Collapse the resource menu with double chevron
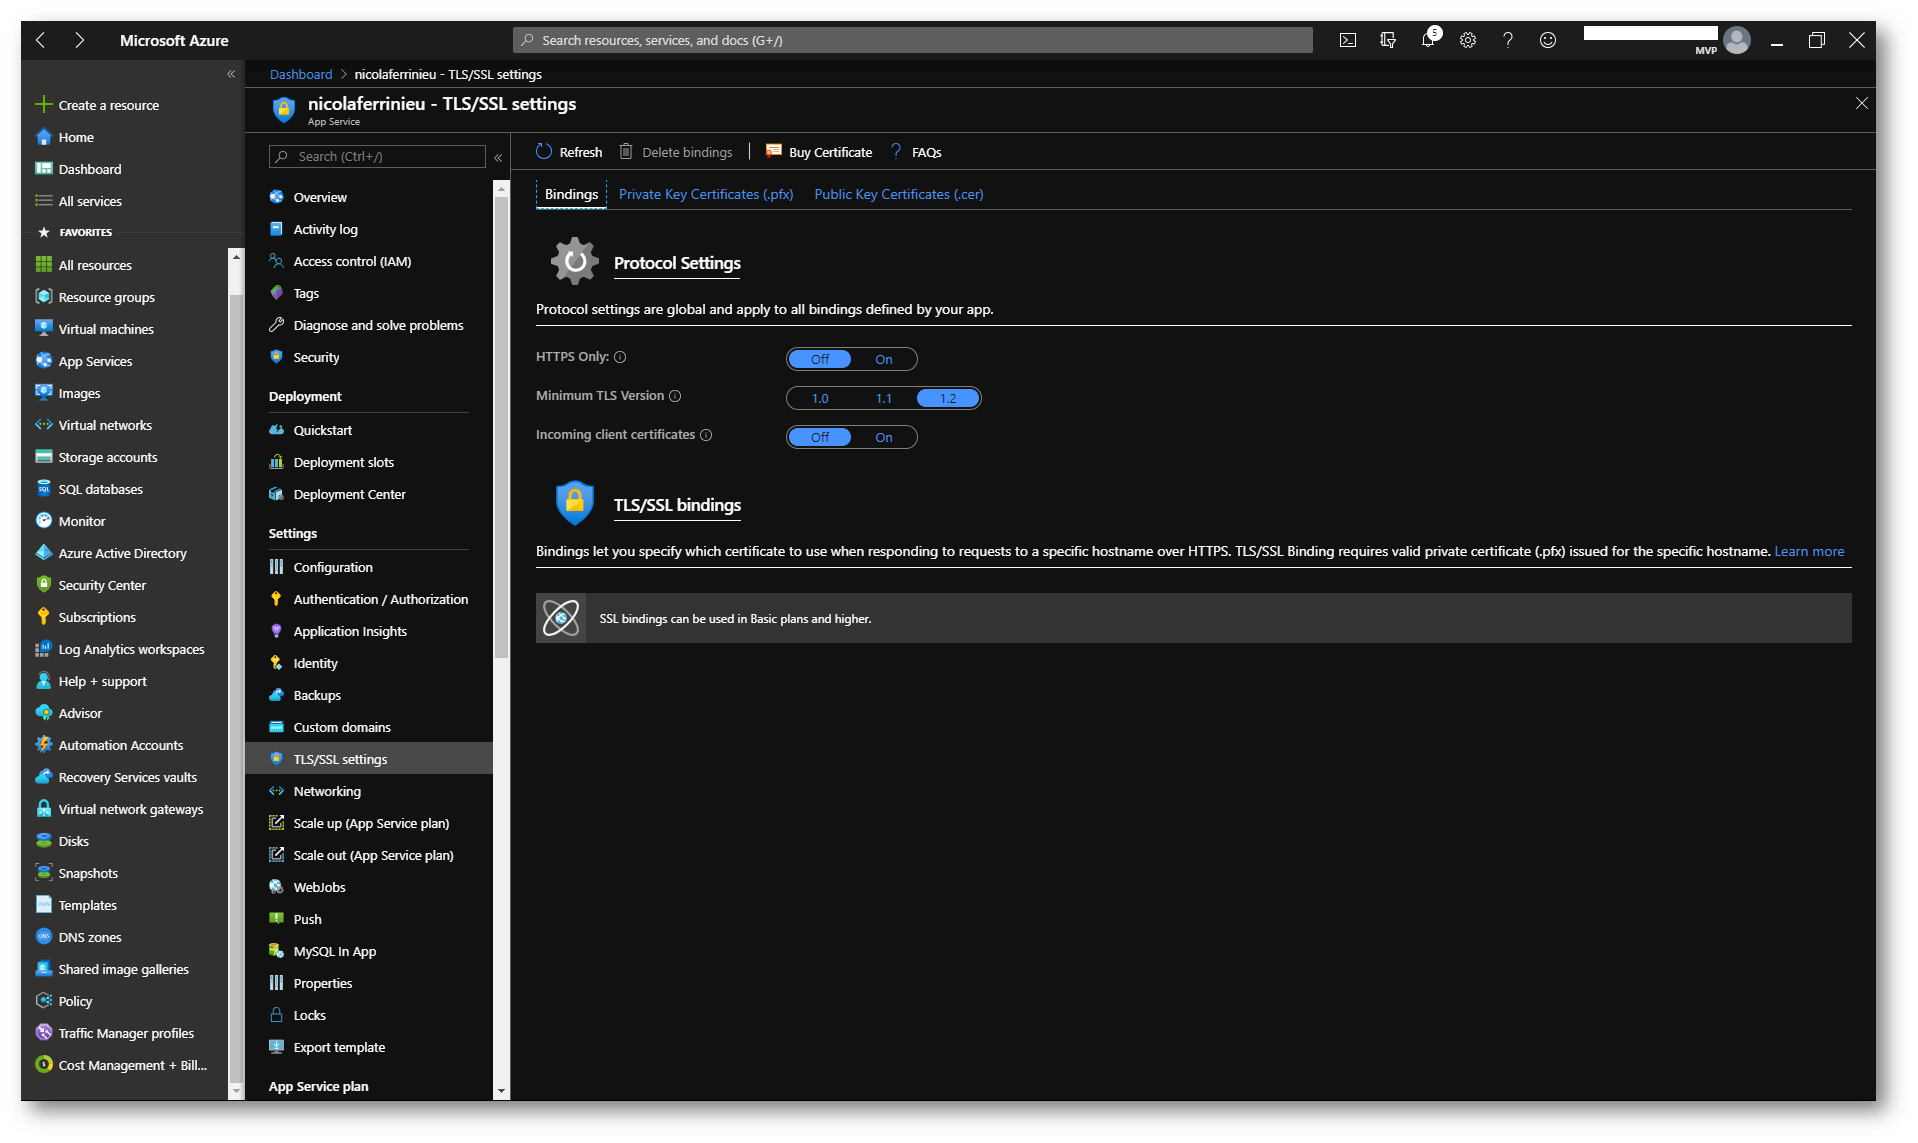The width and height of the screenshot is (1918, 1143). (x=498, y=157)
